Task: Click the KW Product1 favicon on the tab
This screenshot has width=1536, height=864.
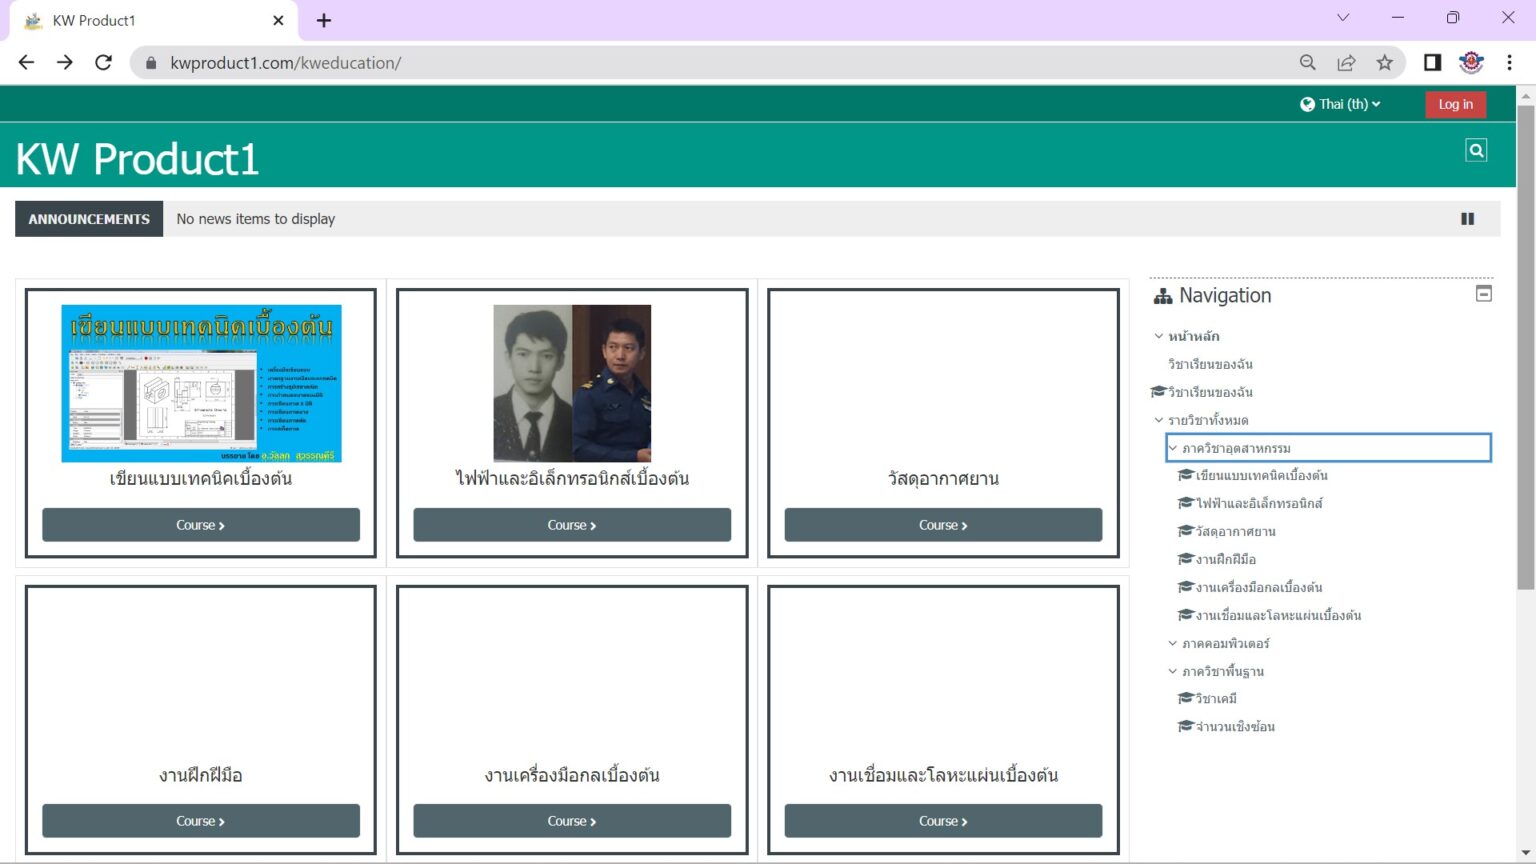Action: tap(35, 19)
